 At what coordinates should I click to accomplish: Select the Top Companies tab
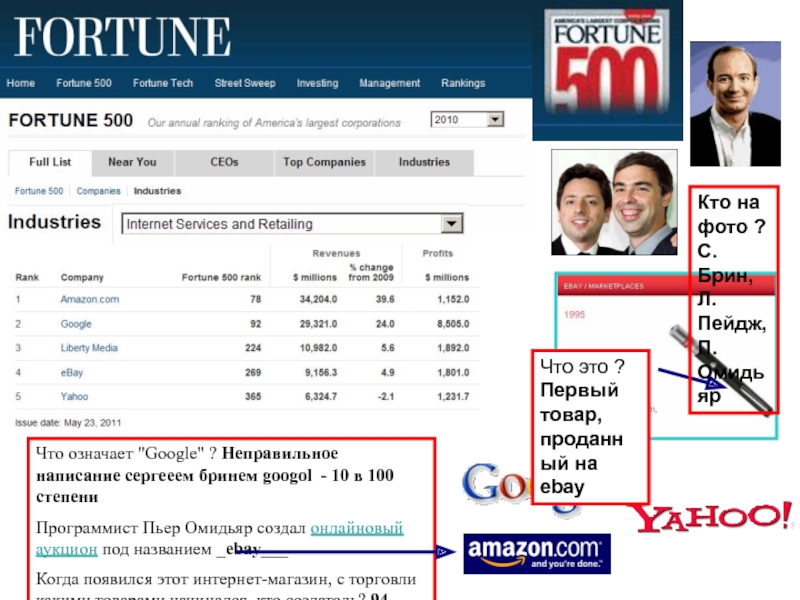pyautogui.click(x=324, y=162)
